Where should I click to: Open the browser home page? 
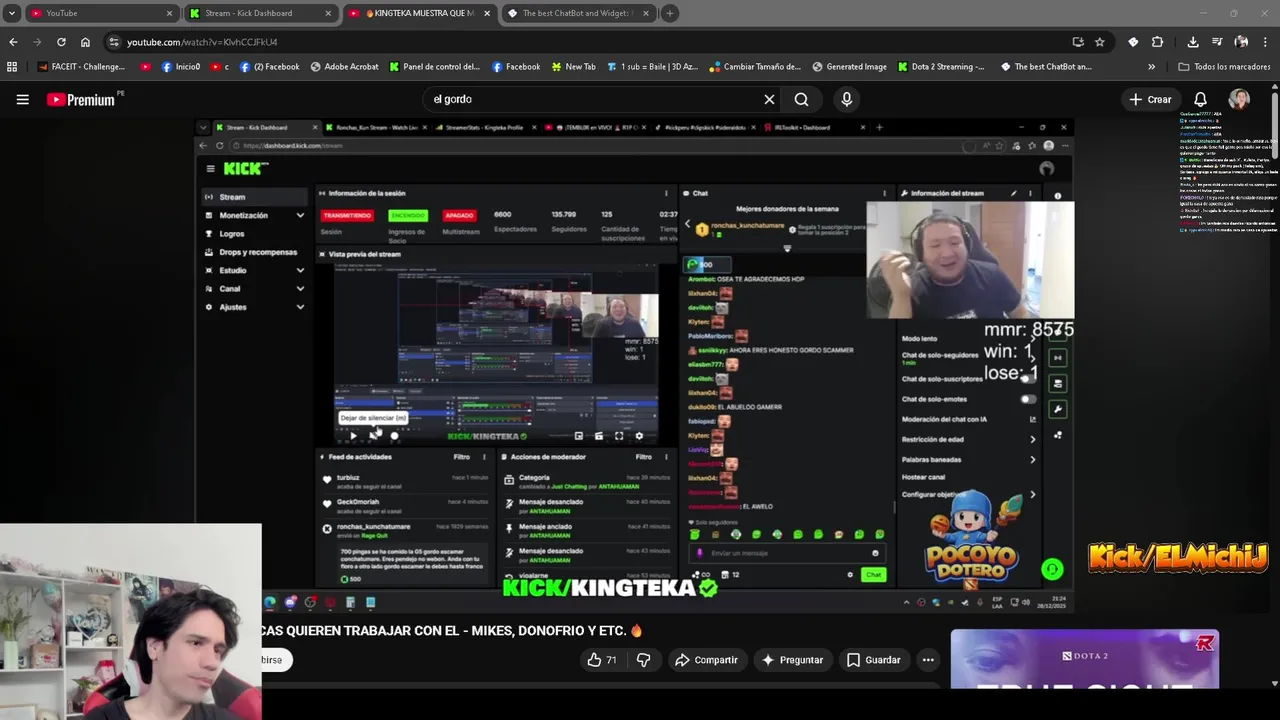[x=85, y=42]
